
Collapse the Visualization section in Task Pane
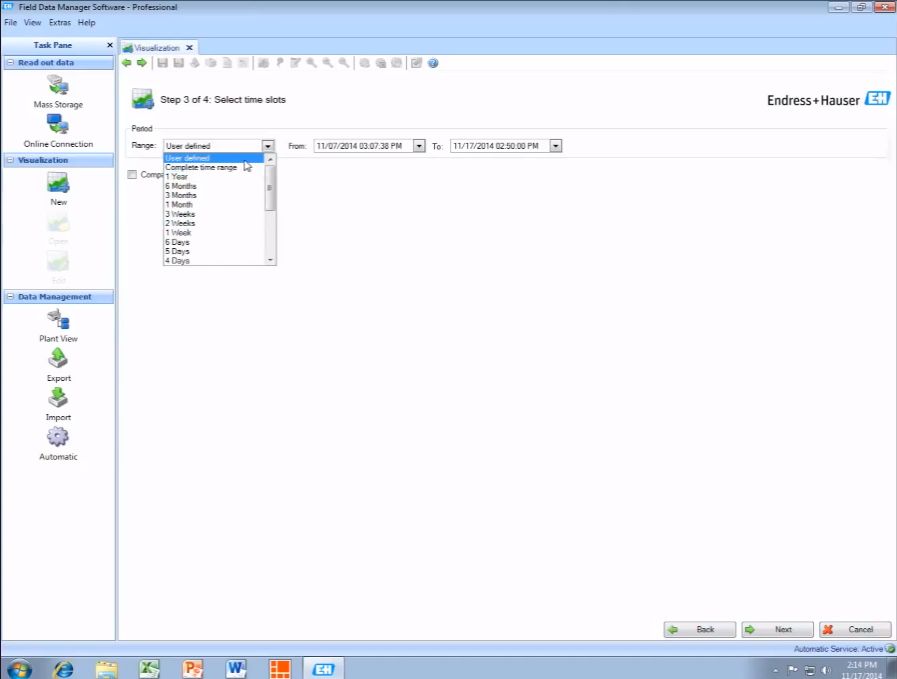[10, 160]
